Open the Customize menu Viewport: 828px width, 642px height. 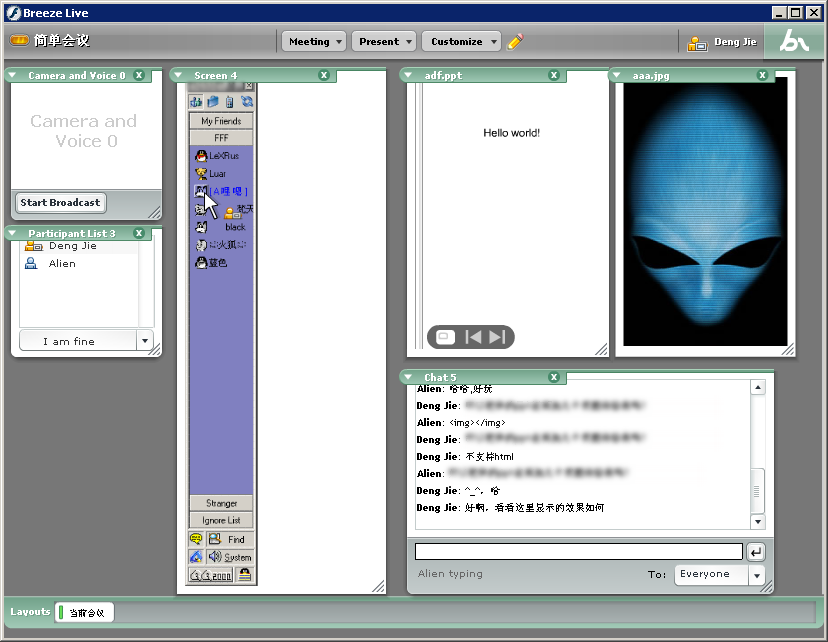(x=461, y=41)
